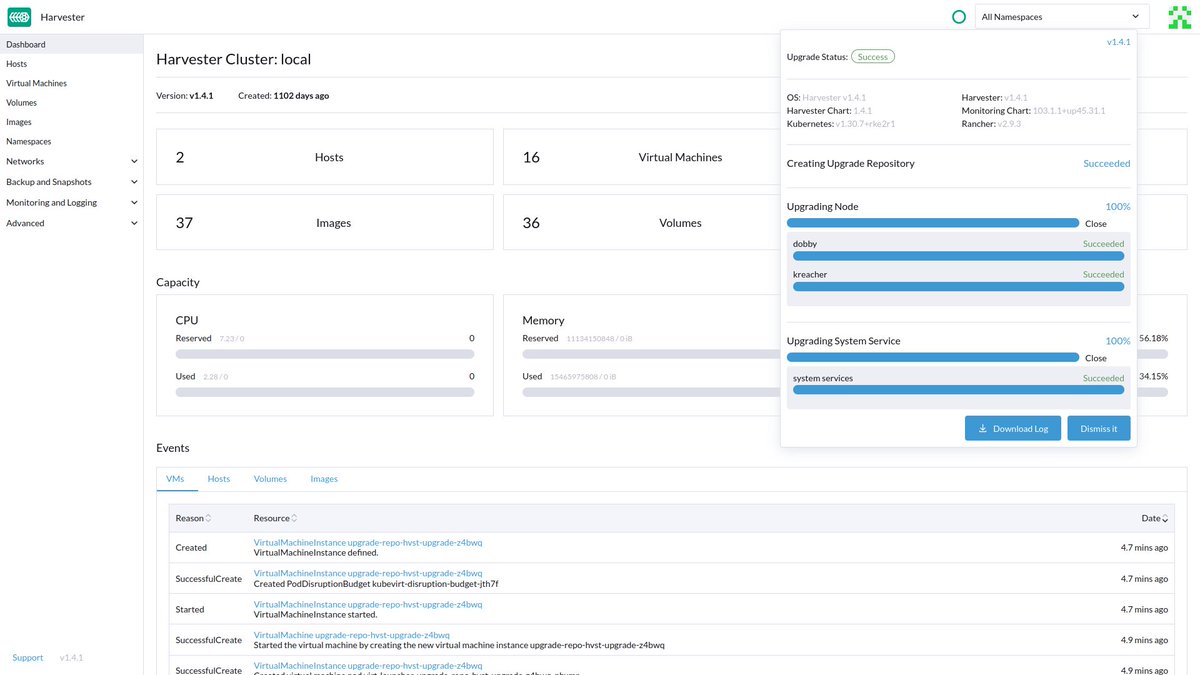Open Namespaces in sidebar

[71, 141]
